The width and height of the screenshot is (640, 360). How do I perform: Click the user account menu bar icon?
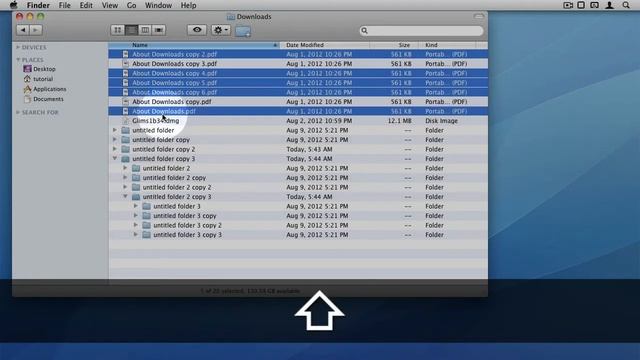click(x=609, y=5)
